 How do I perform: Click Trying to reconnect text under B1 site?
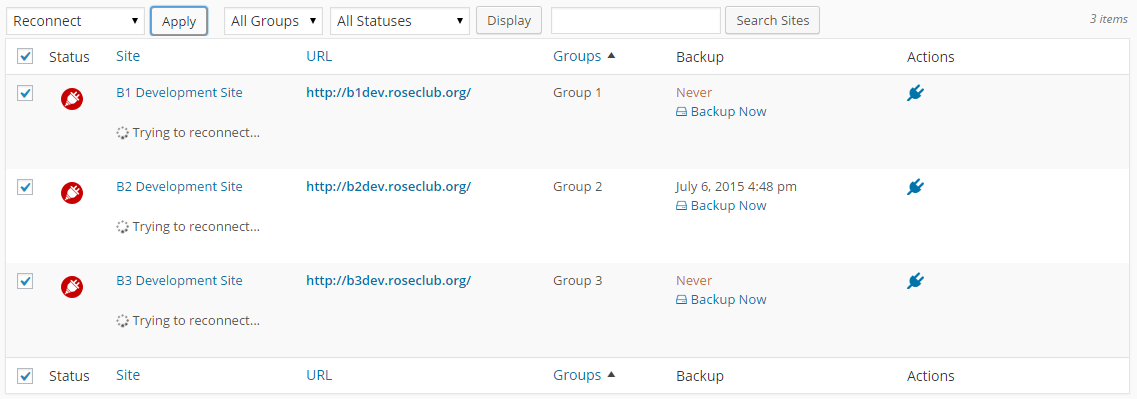196,133
